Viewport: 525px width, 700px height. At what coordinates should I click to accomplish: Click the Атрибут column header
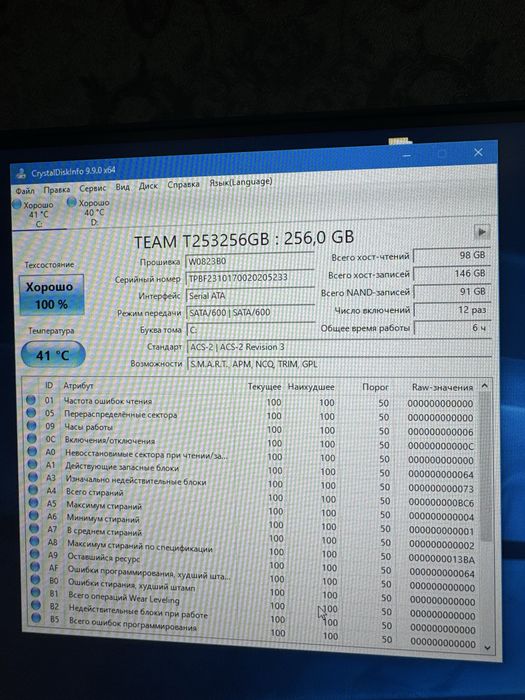[x=78, y=385]
